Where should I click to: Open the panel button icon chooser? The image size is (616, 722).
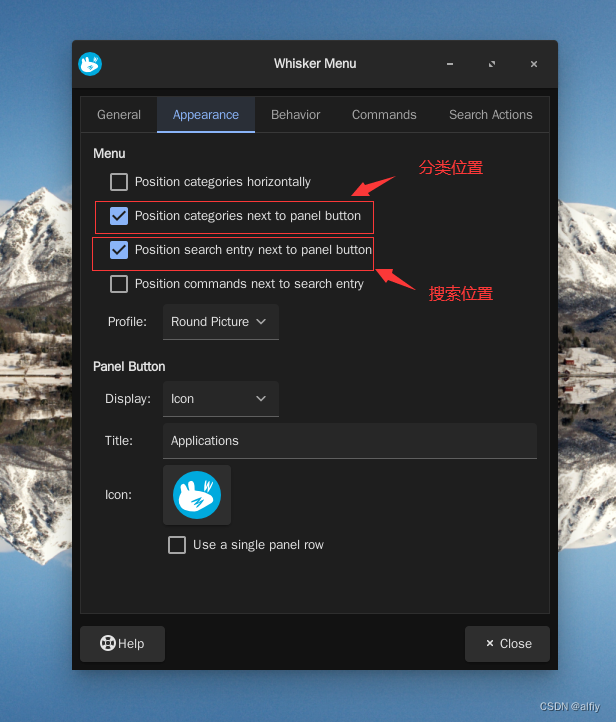click(197, 495)
